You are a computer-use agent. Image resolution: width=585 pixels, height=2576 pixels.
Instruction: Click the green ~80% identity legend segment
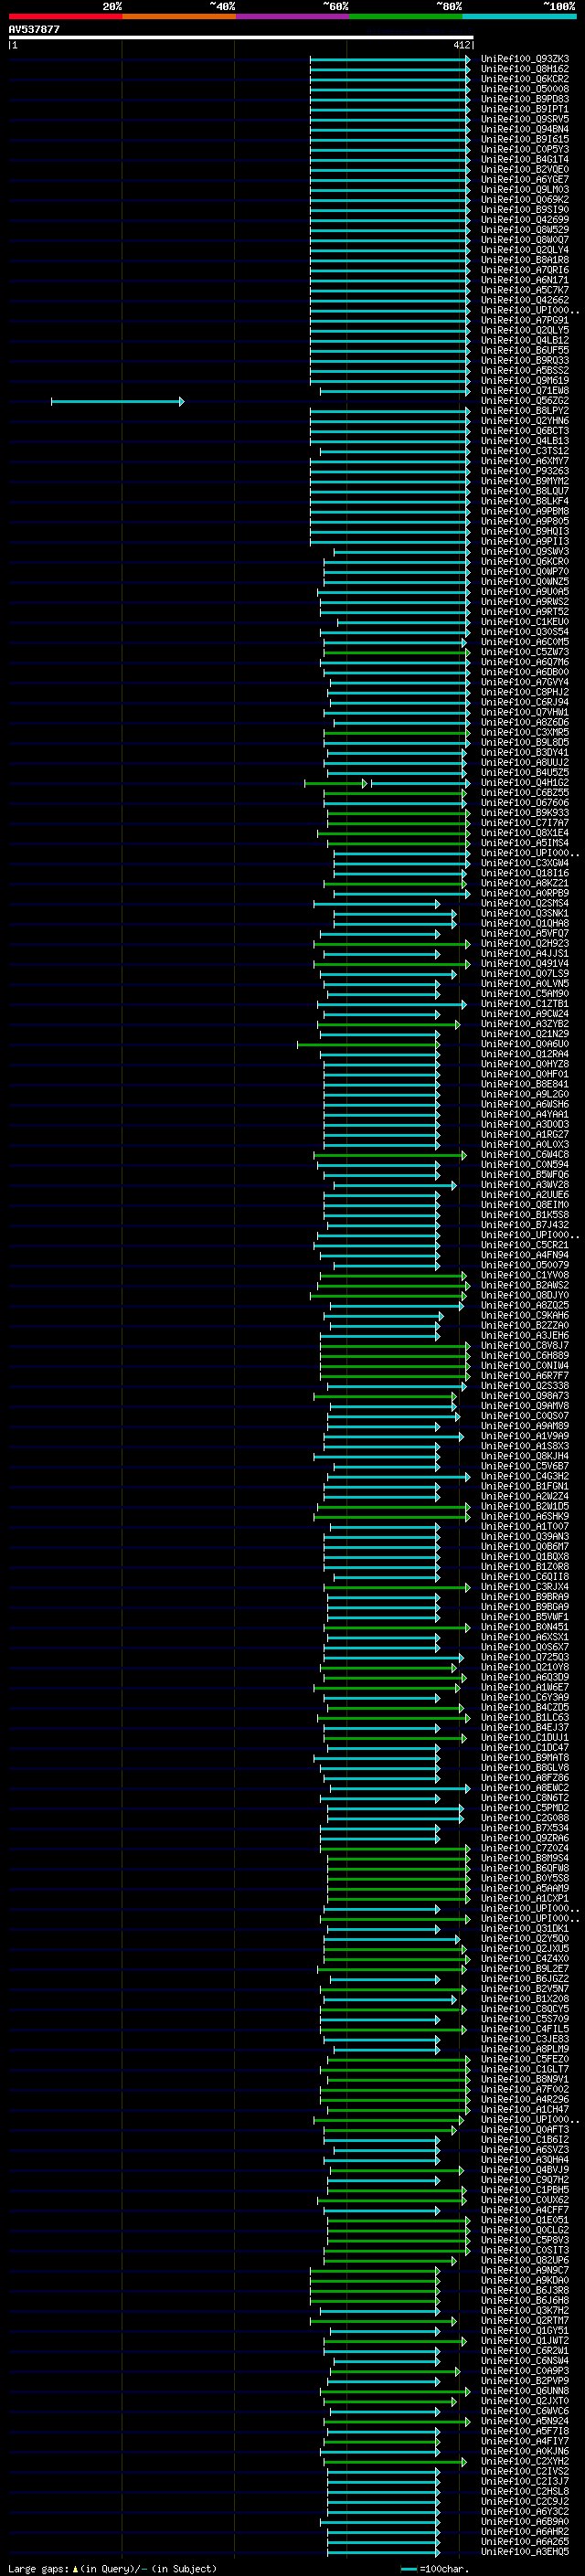406,16
